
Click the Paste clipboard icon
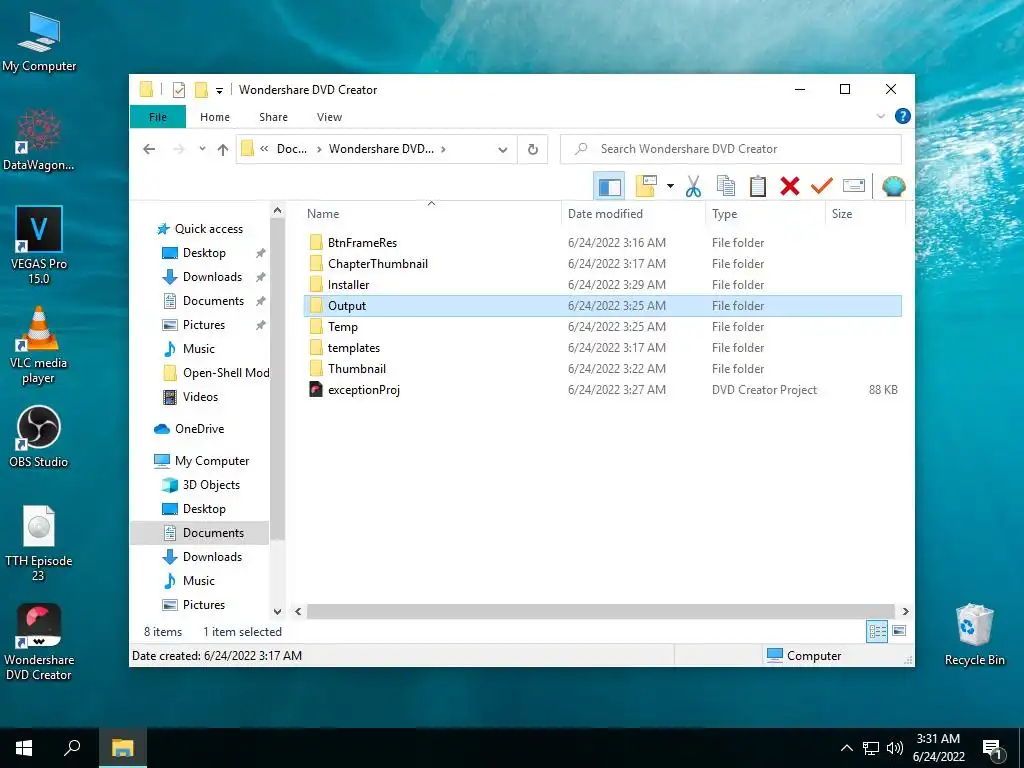click(758, 187)
